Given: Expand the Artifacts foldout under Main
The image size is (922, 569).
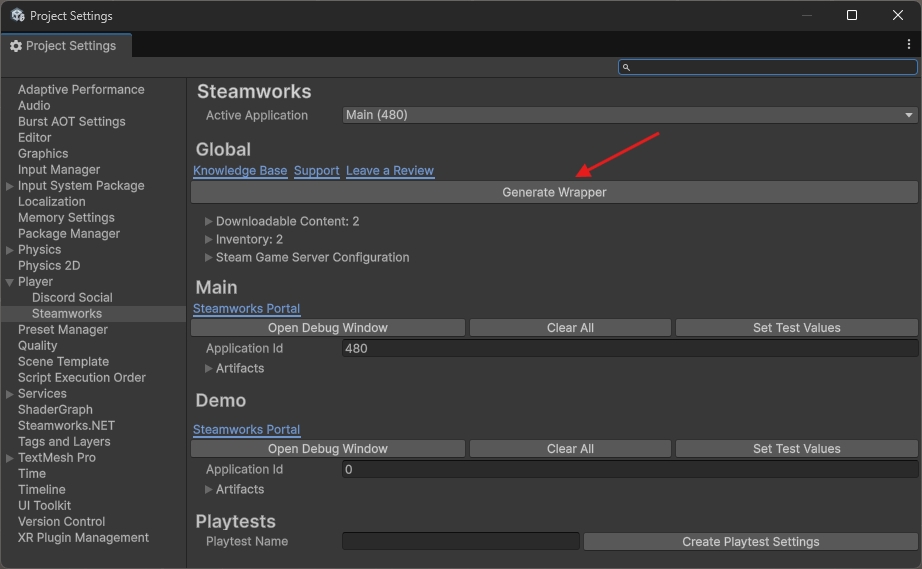Looking at the screenshot, I should click(x=208, y=369).
